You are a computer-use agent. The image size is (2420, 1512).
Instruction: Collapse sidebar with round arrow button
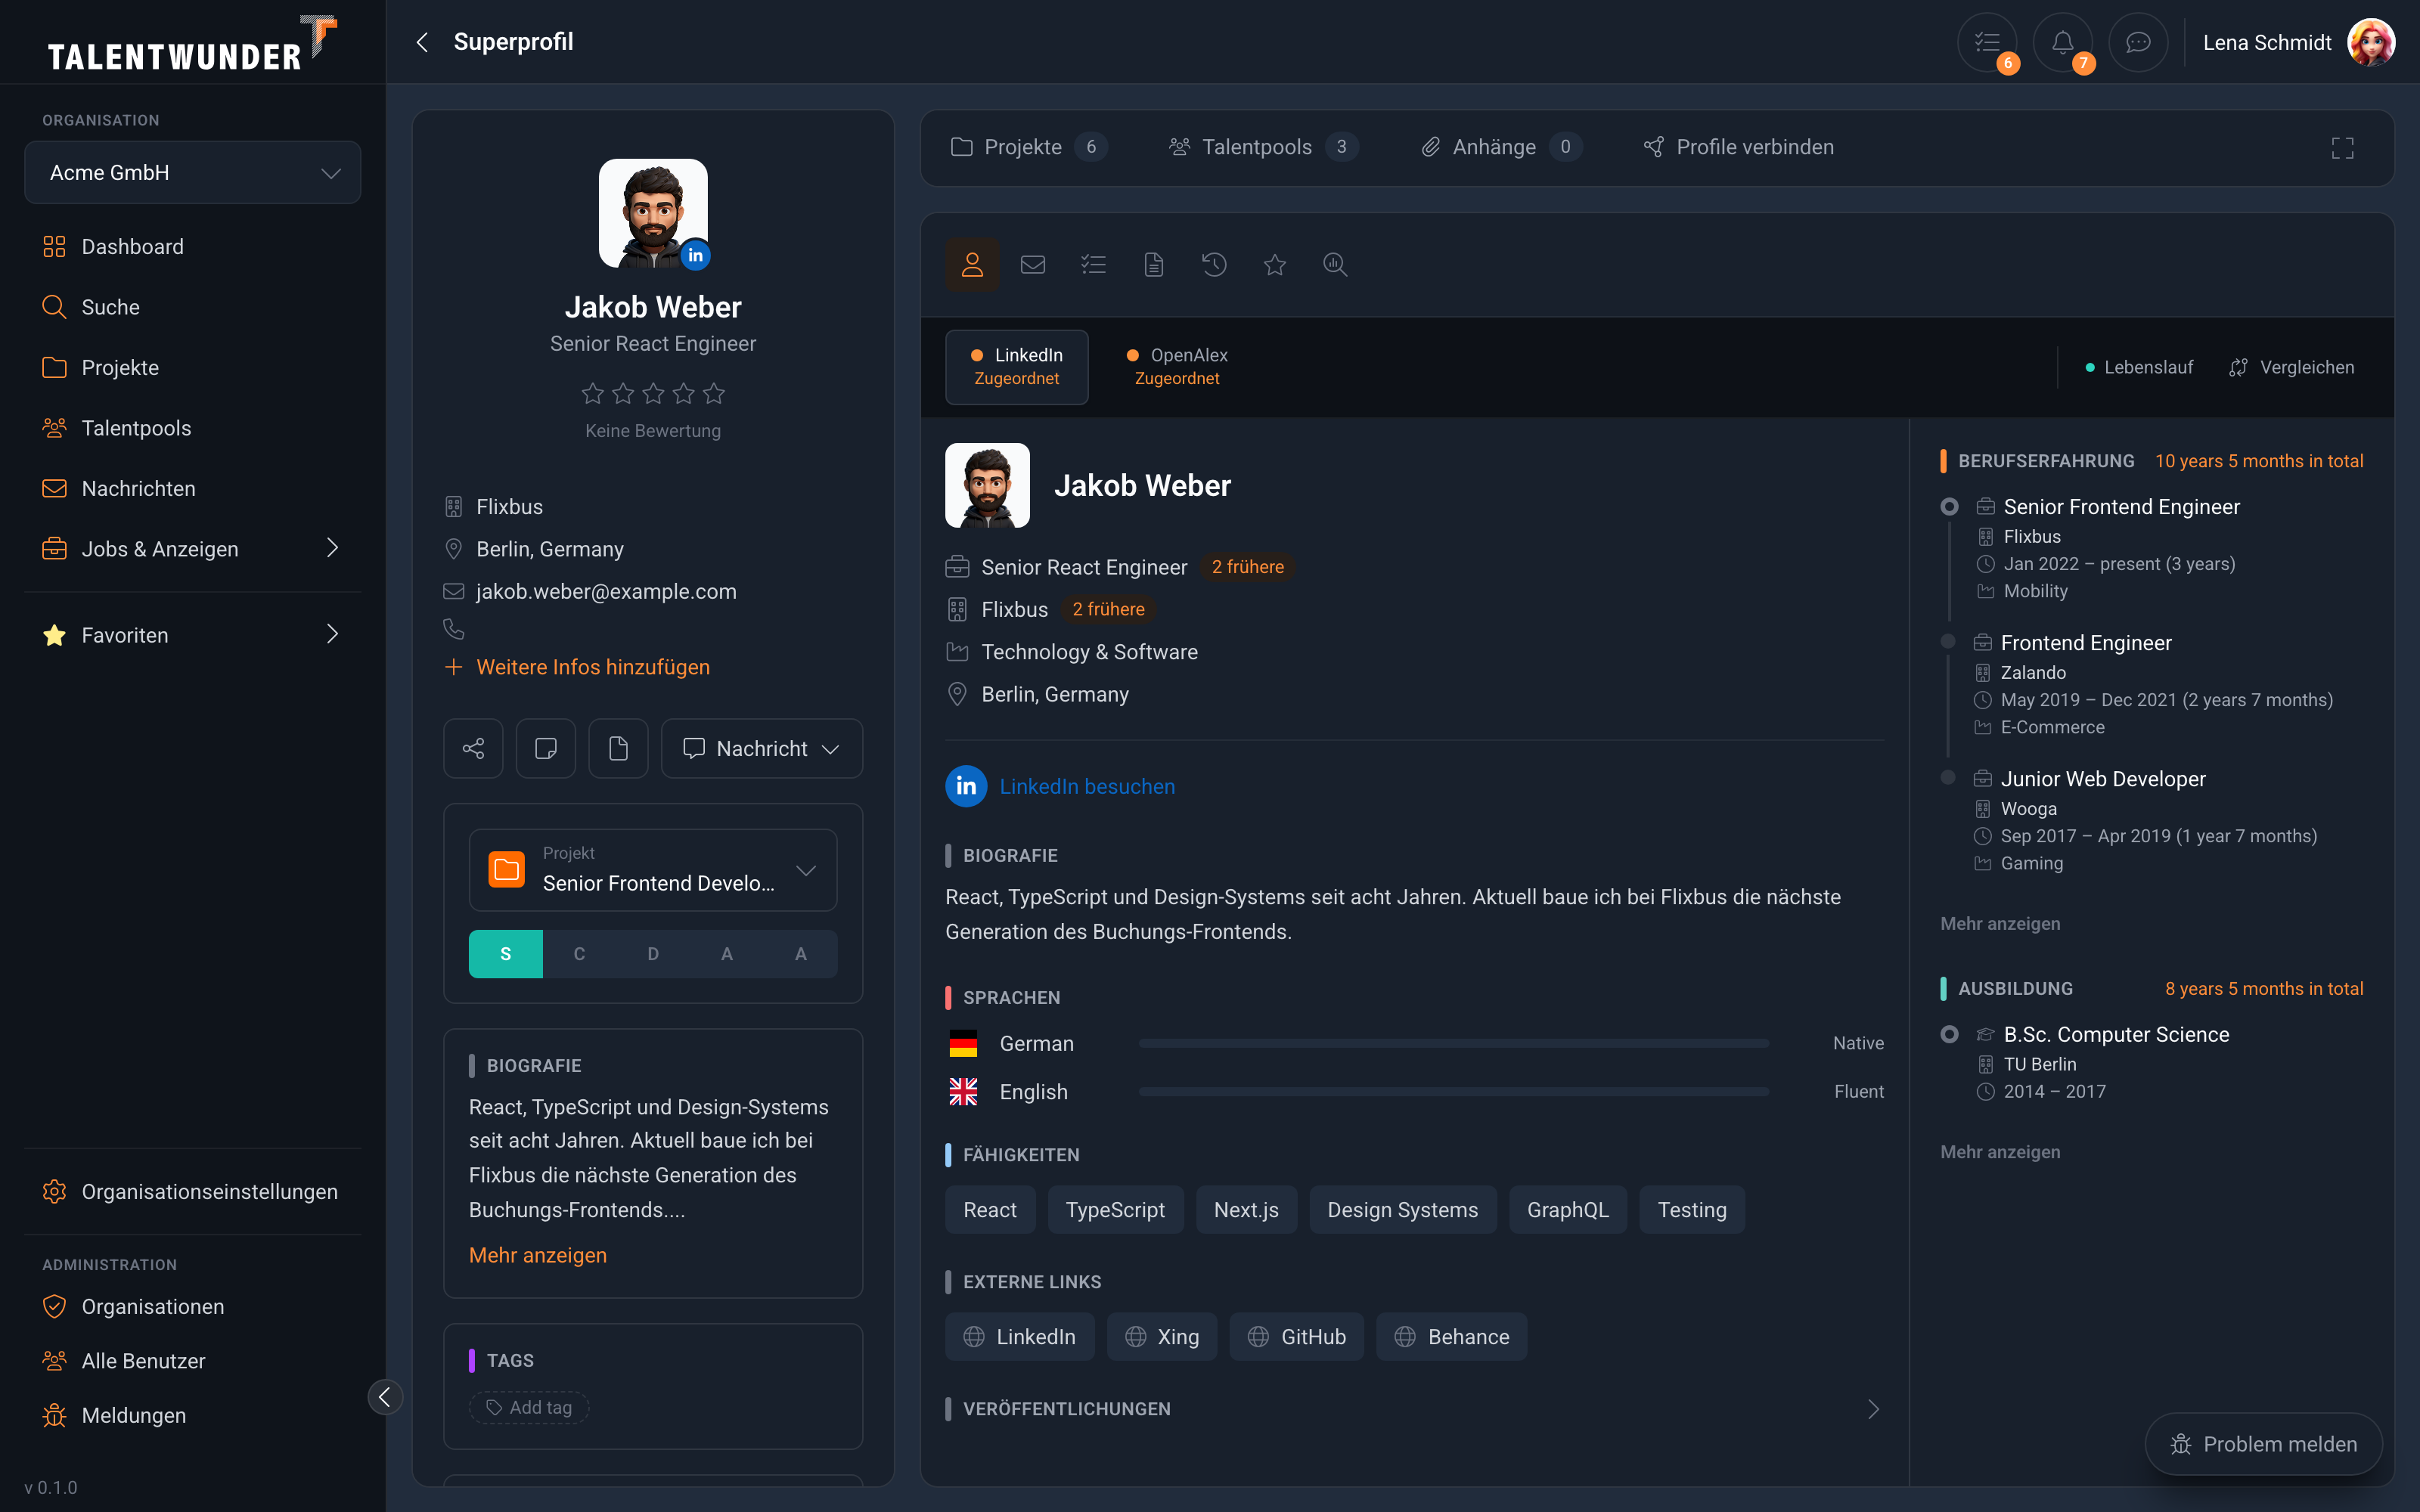tap(385, 1397)
